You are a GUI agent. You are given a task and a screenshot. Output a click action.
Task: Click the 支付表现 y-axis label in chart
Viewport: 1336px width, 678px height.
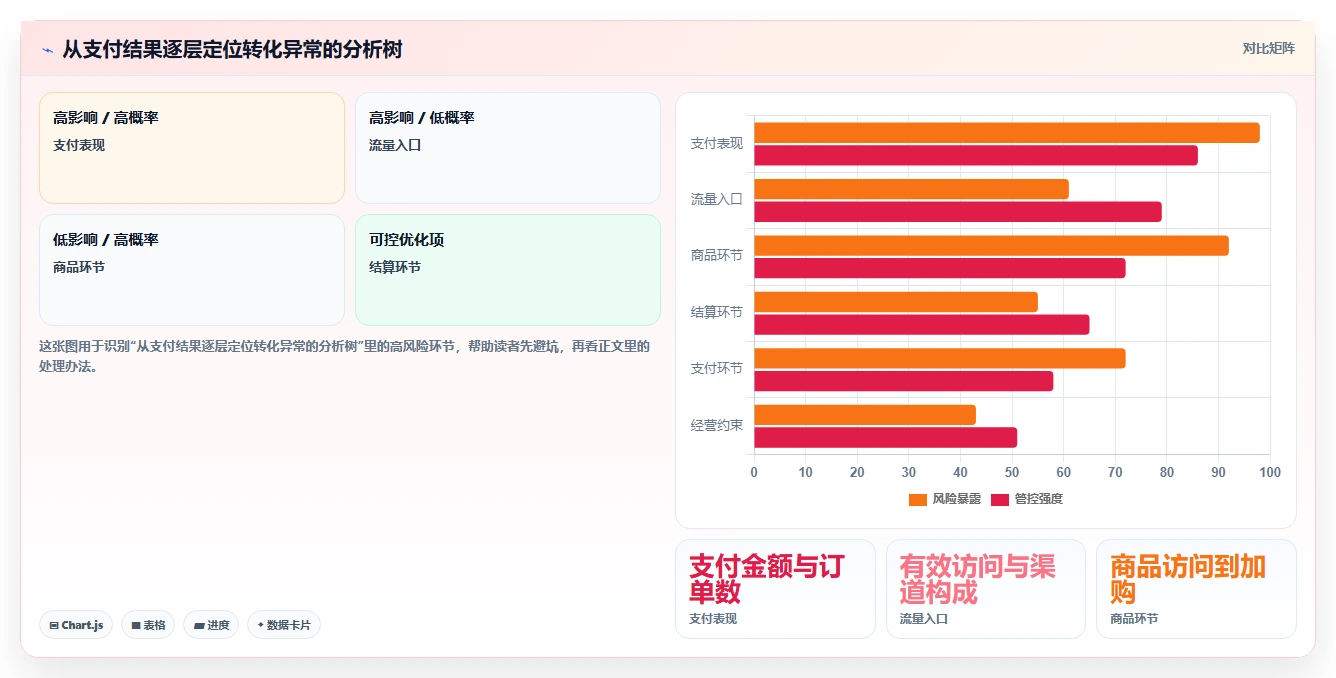(x=717, y=144)
